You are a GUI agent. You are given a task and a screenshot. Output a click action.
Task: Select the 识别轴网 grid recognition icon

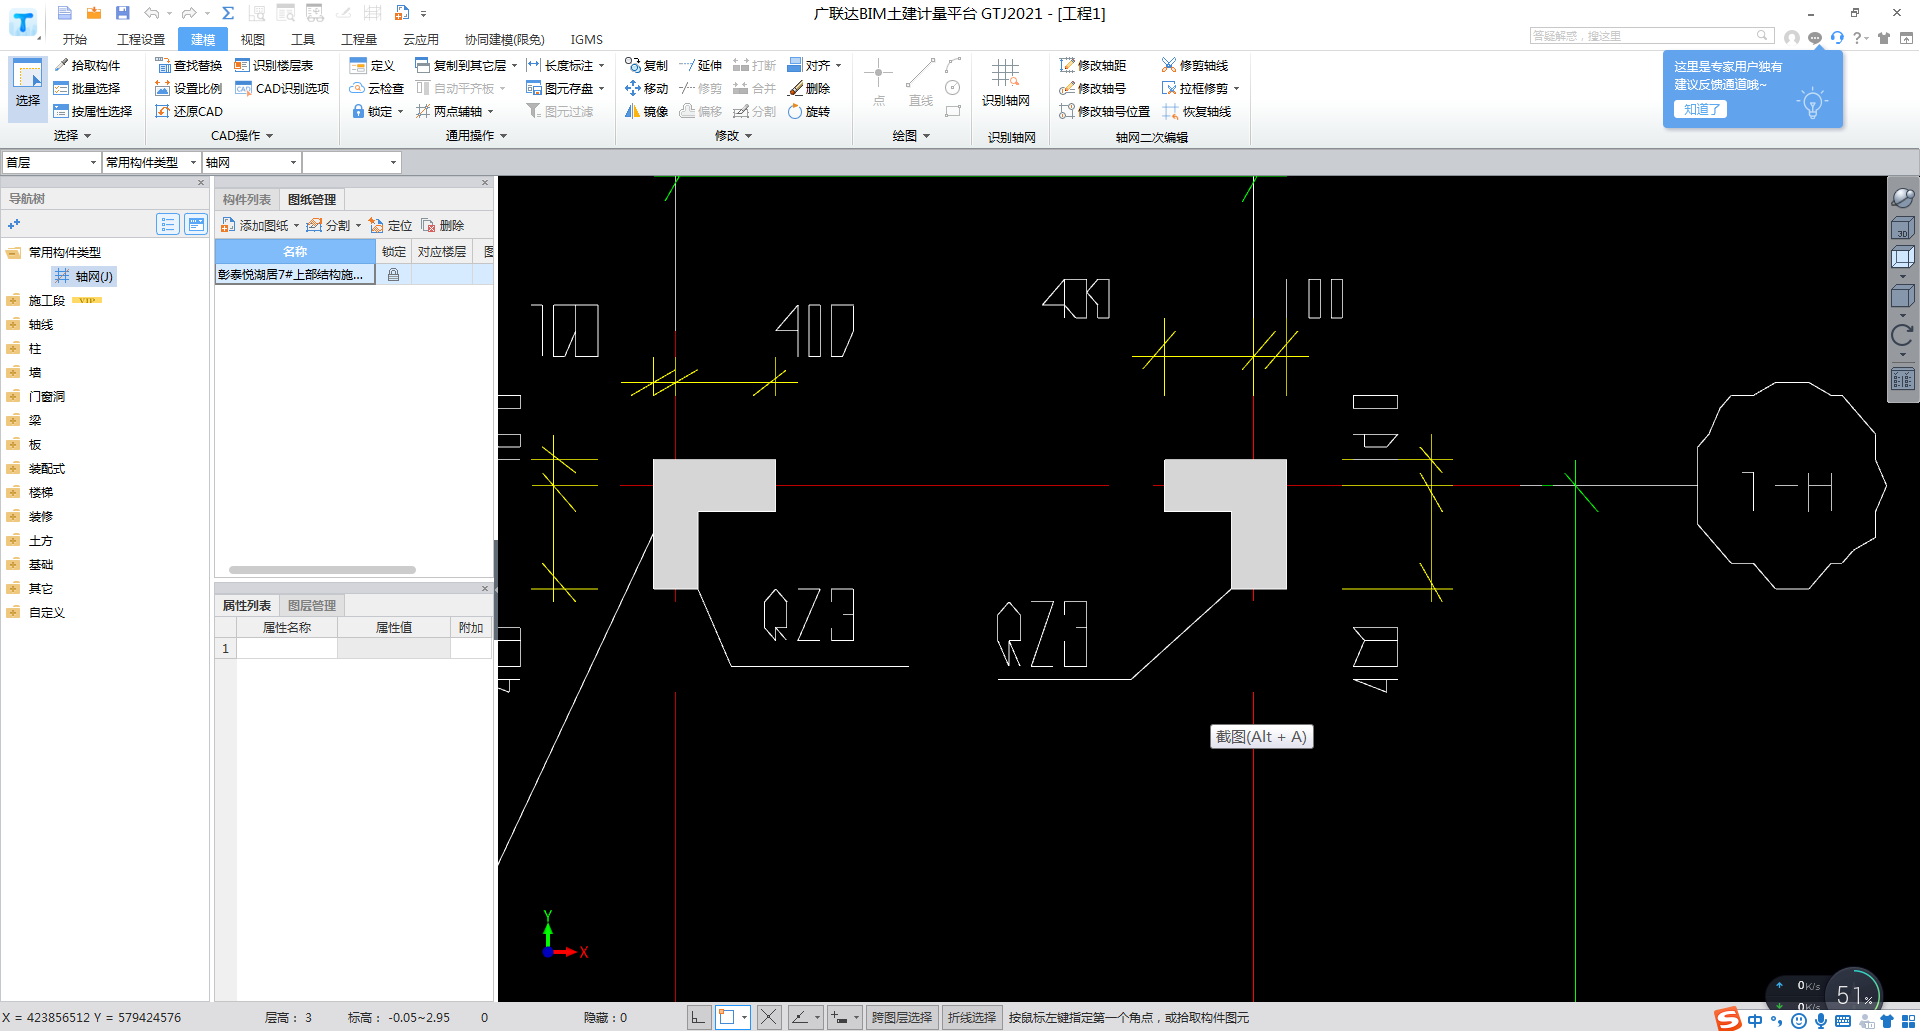(x=1005, y=82)
